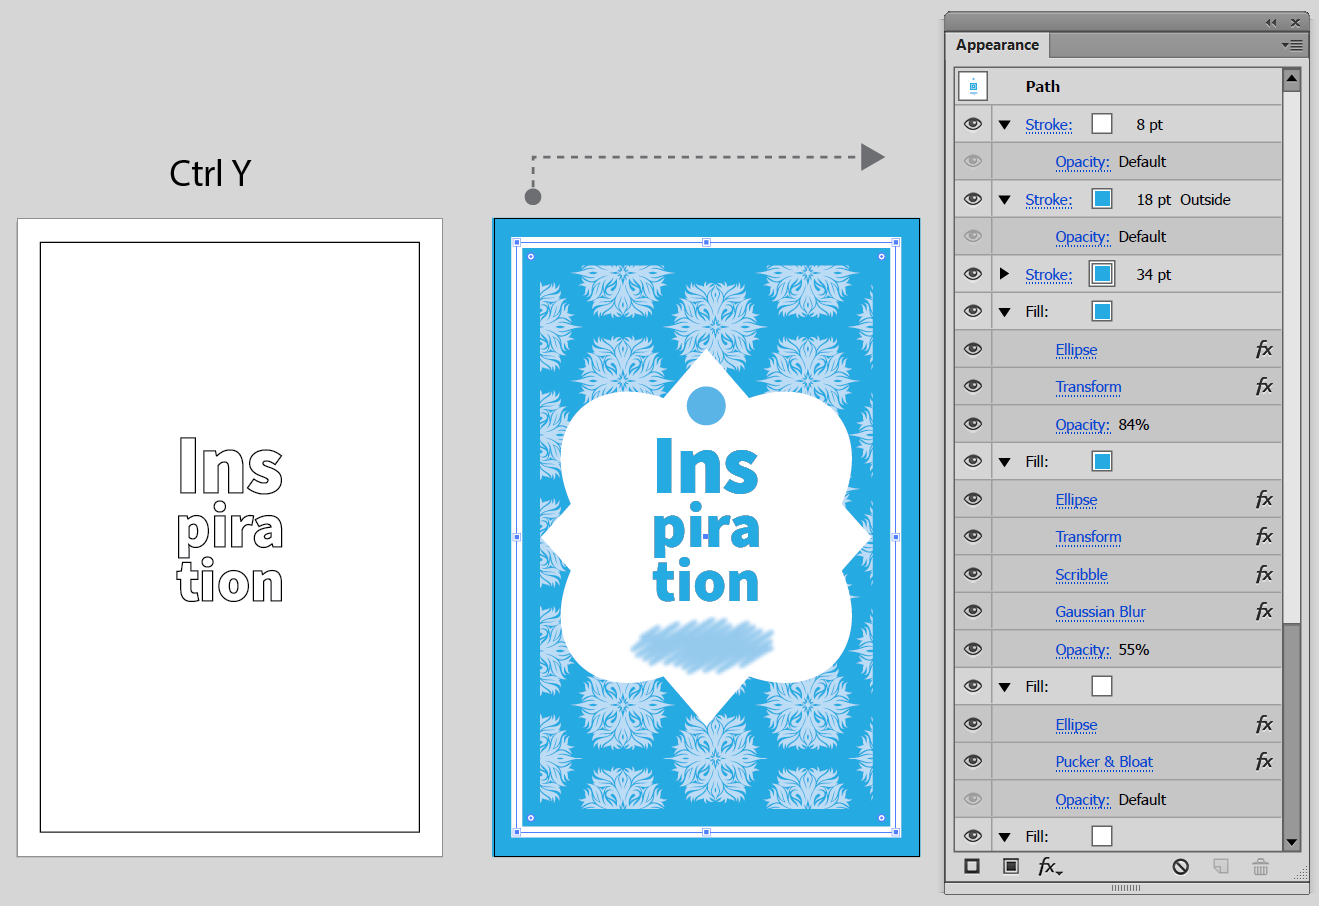The height and width of the screenshot is (906, 1319).
Task: Open the Opacity 55% link
Action: tap(1083, 650)
